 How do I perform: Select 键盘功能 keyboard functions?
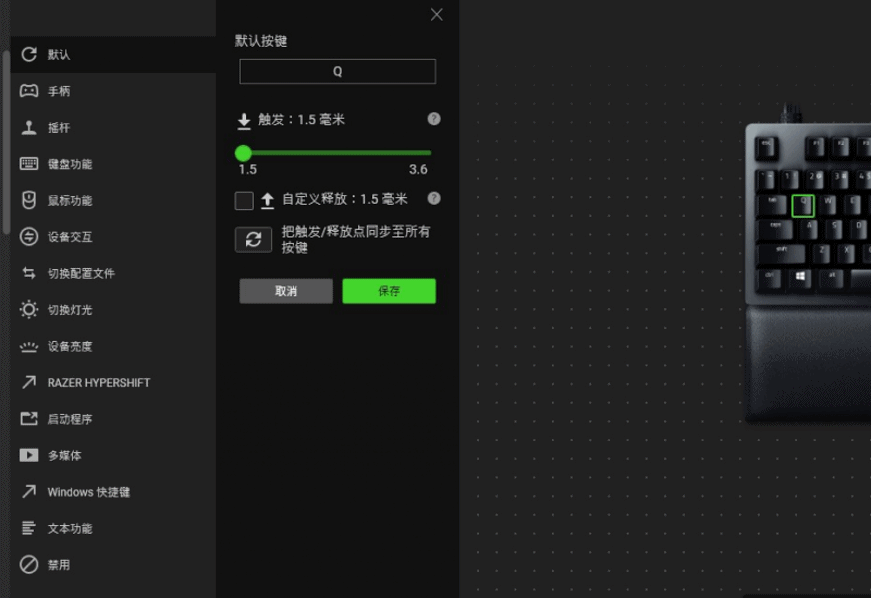[67, 164]
